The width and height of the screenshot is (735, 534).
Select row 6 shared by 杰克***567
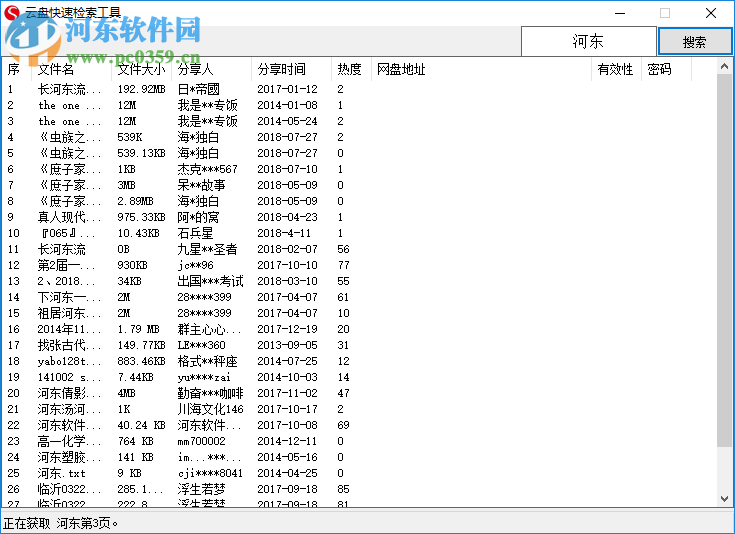pyautogui.click(x=359, y=169)
